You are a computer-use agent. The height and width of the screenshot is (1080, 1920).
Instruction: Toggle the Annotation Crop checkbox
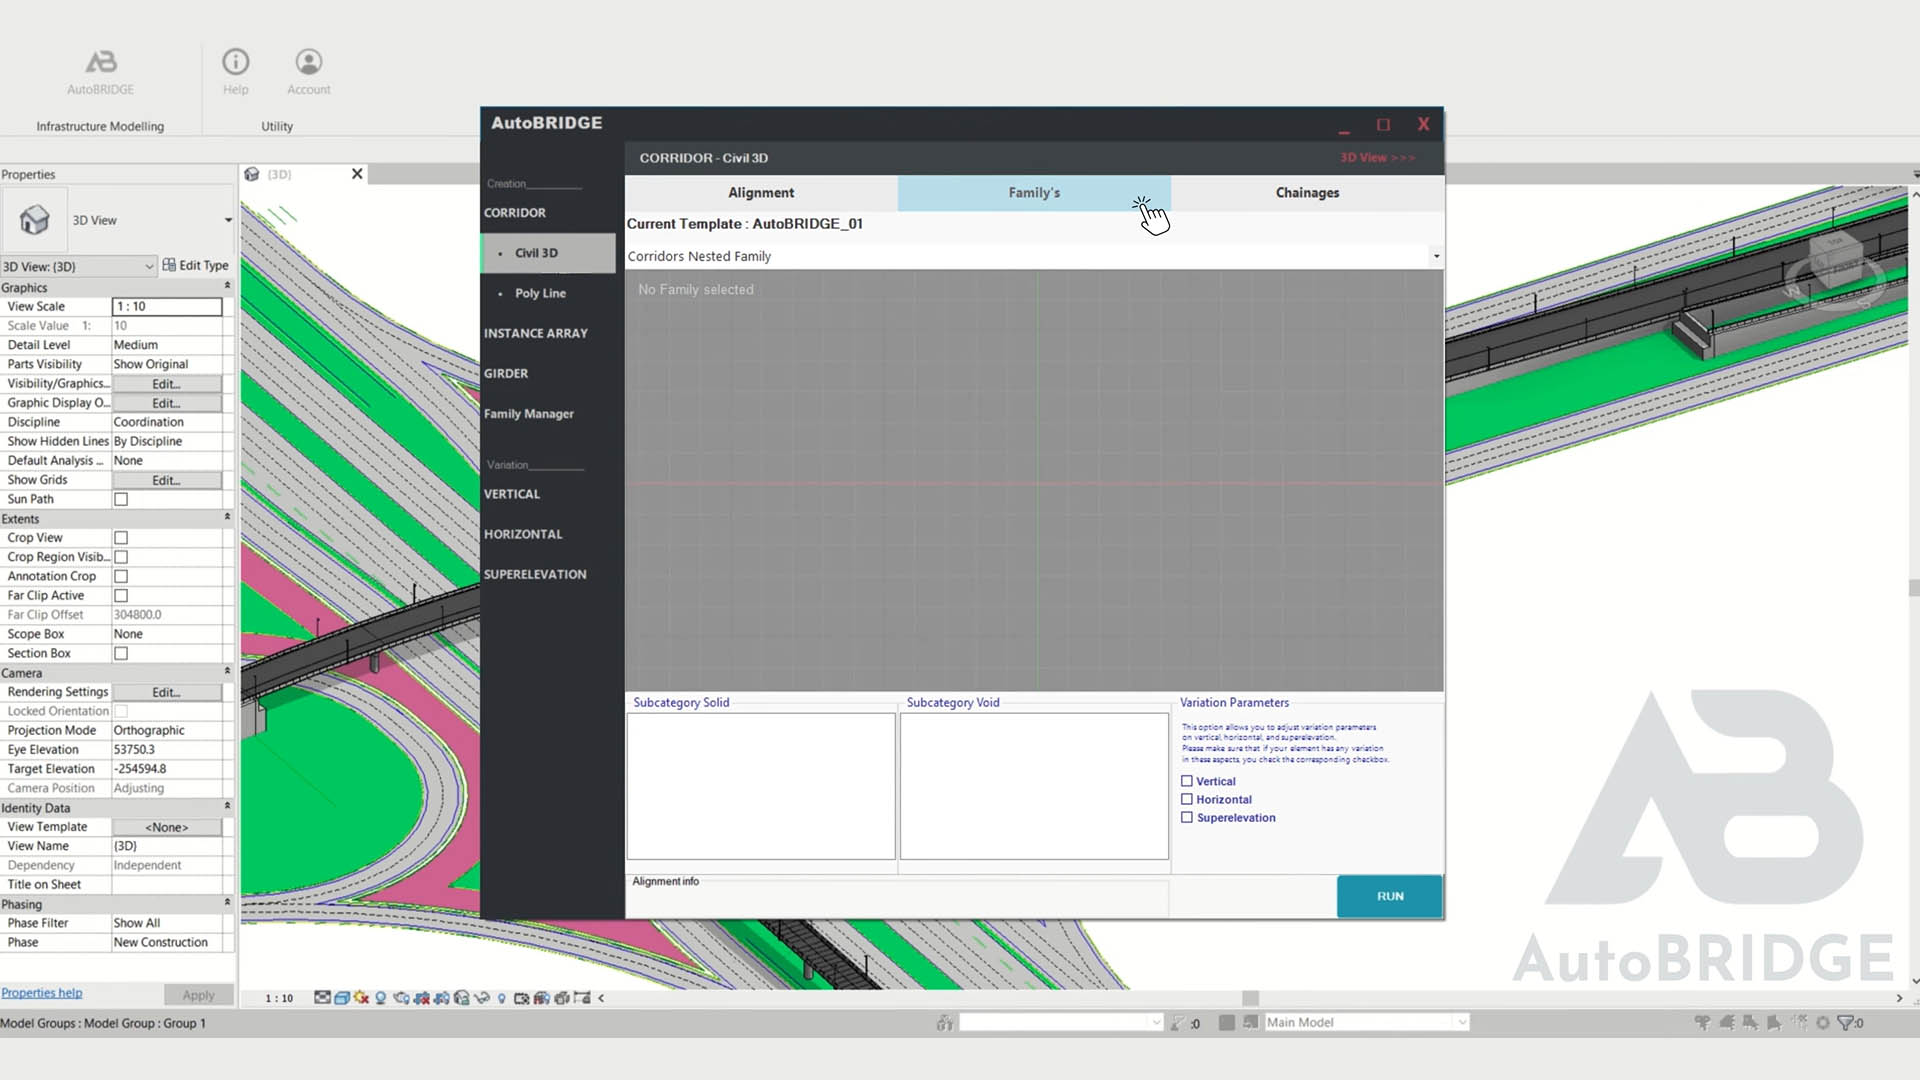(x=121, y=576)
